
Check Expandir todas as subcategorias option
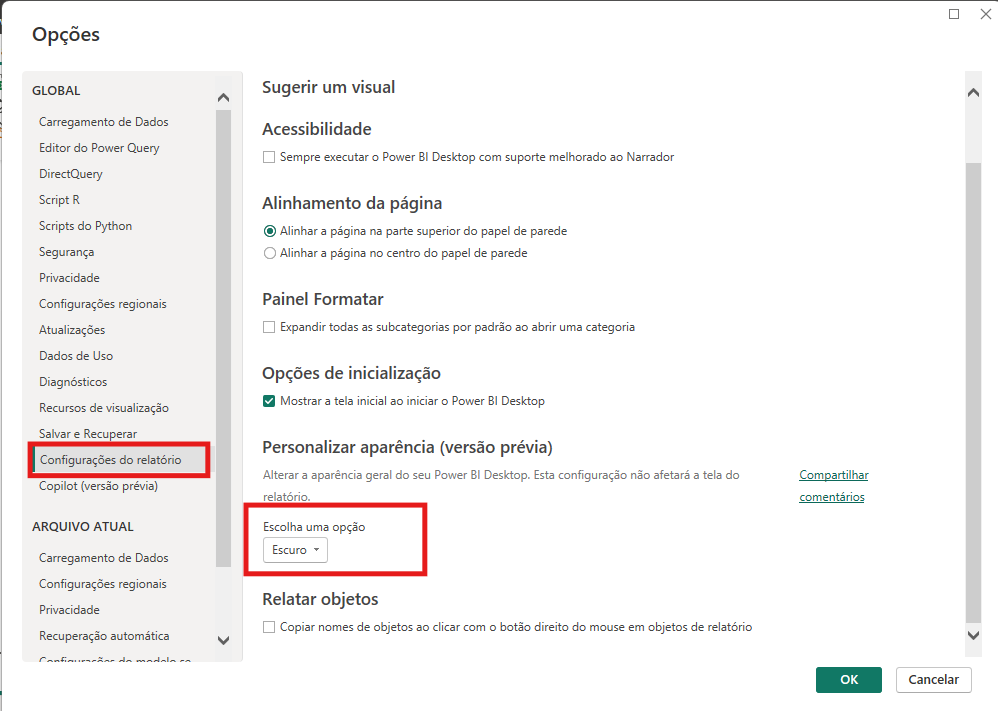[268, 327]
